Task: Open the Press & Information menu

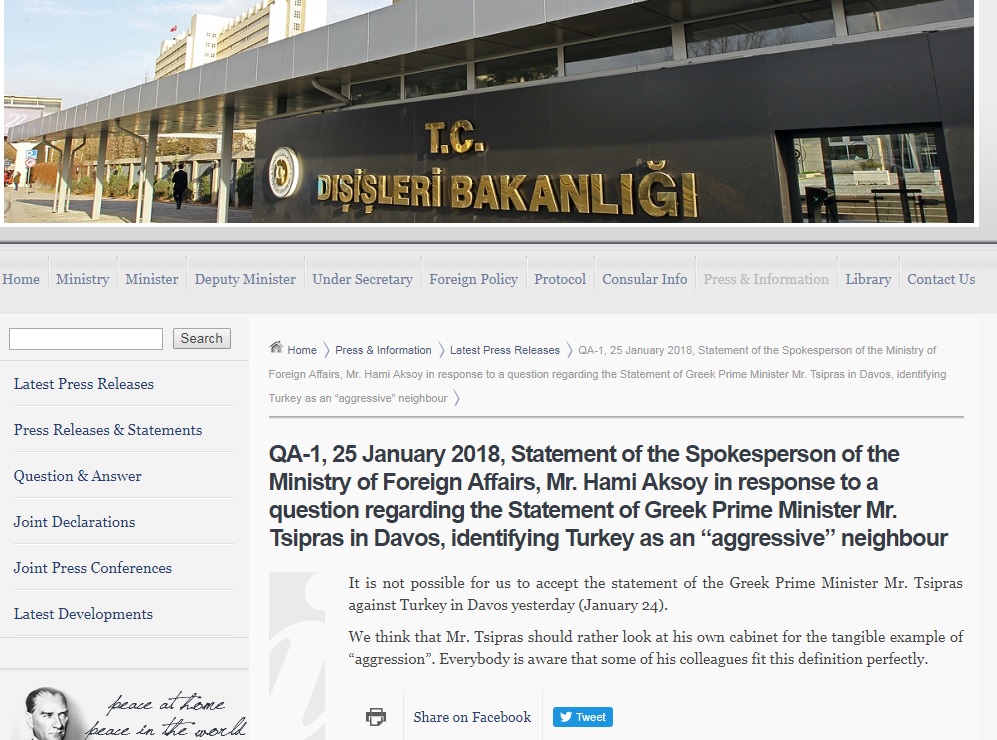Action: tap(766, 279)
